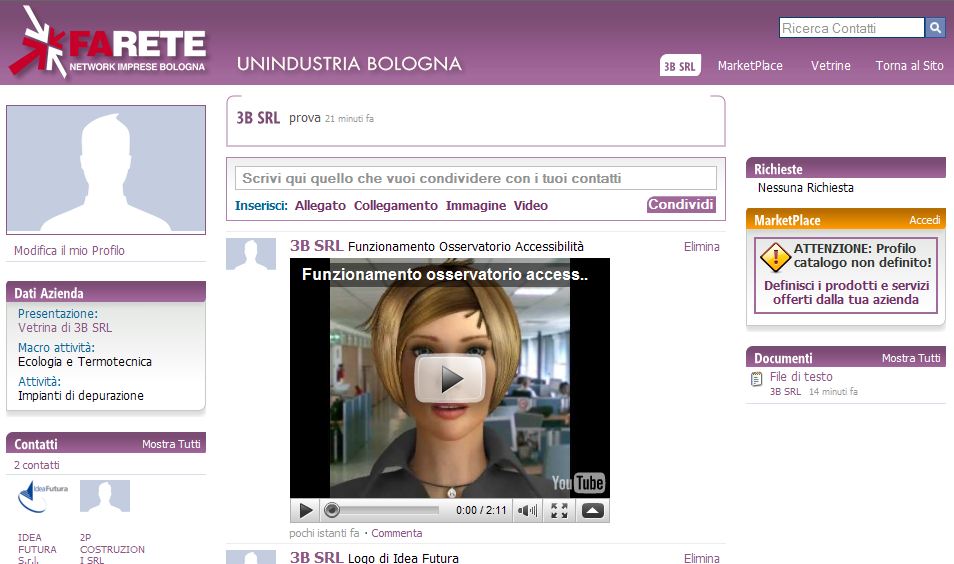Click the Dati Azienda panel header

click(x=106, y=293)
